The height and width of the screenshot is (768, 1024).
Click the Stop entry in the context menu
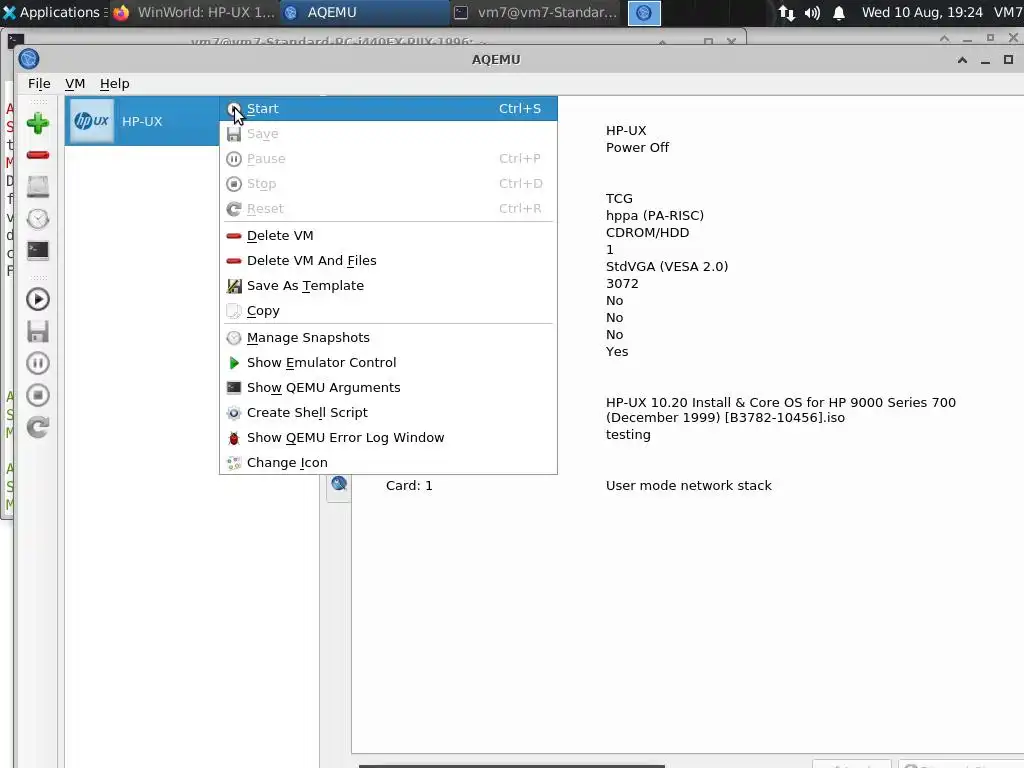389,184
